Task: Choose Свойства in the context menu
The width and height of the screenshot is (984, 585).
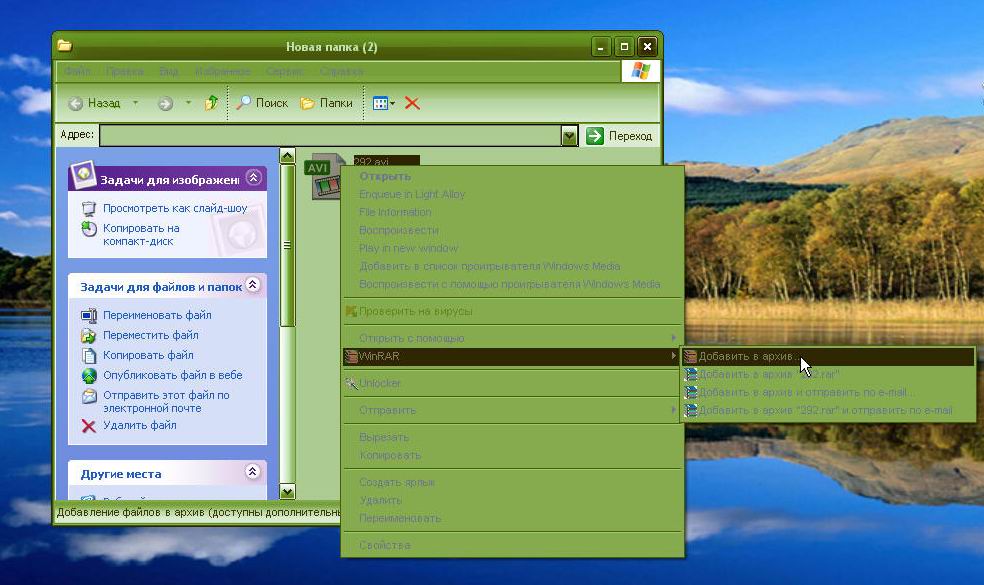Action: click(x=512, y=545)
